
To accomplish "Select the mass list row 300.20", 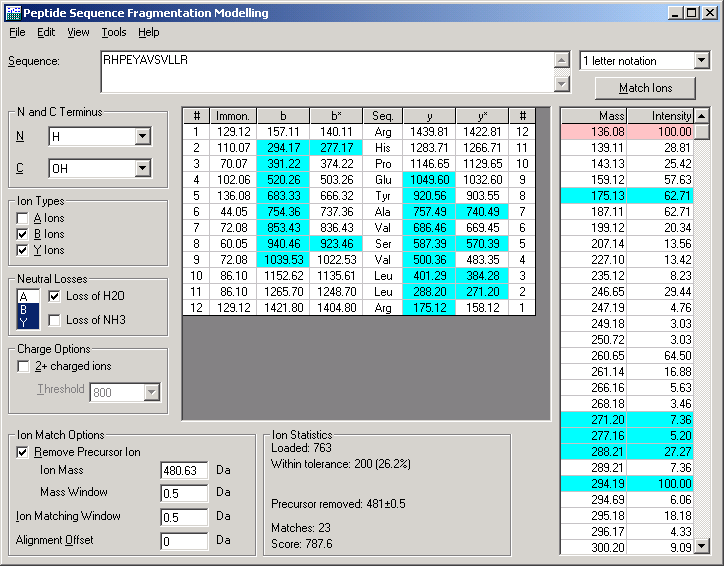I will coord(627,548).
